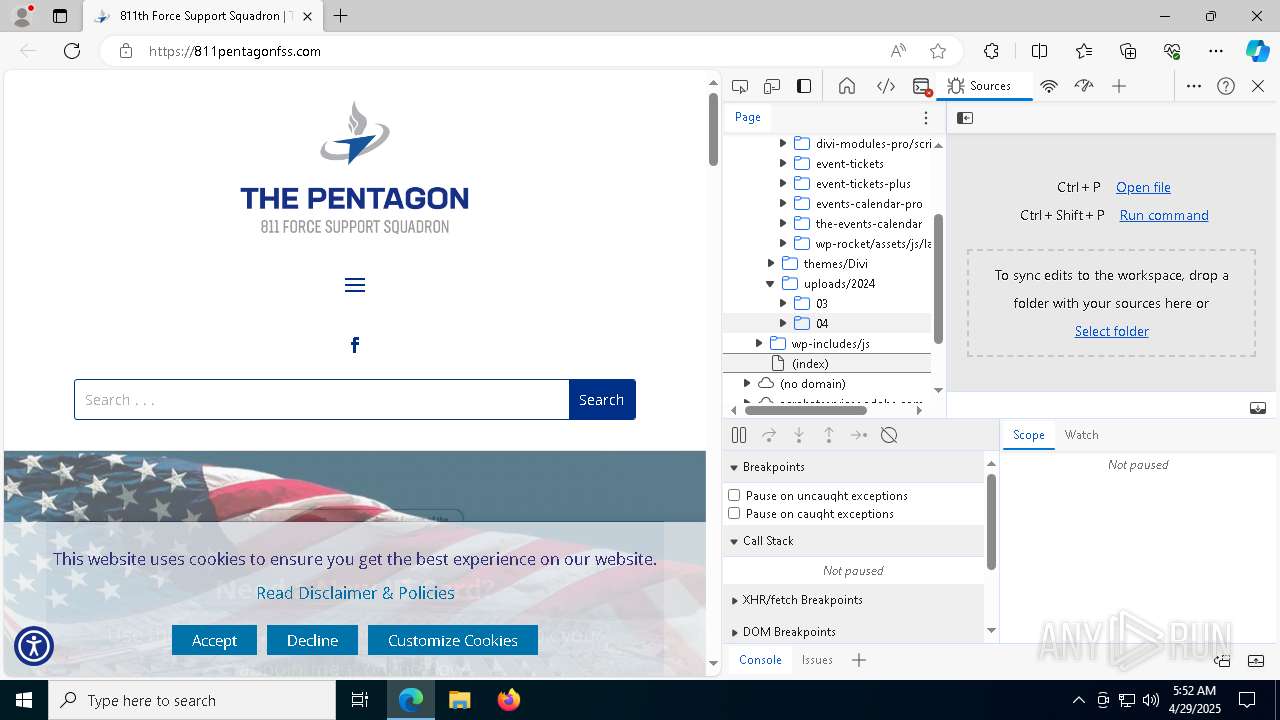Open DevTools Welcome home tool
The height and width of the screenshot is (720, 1280).
tap(847, 86)
